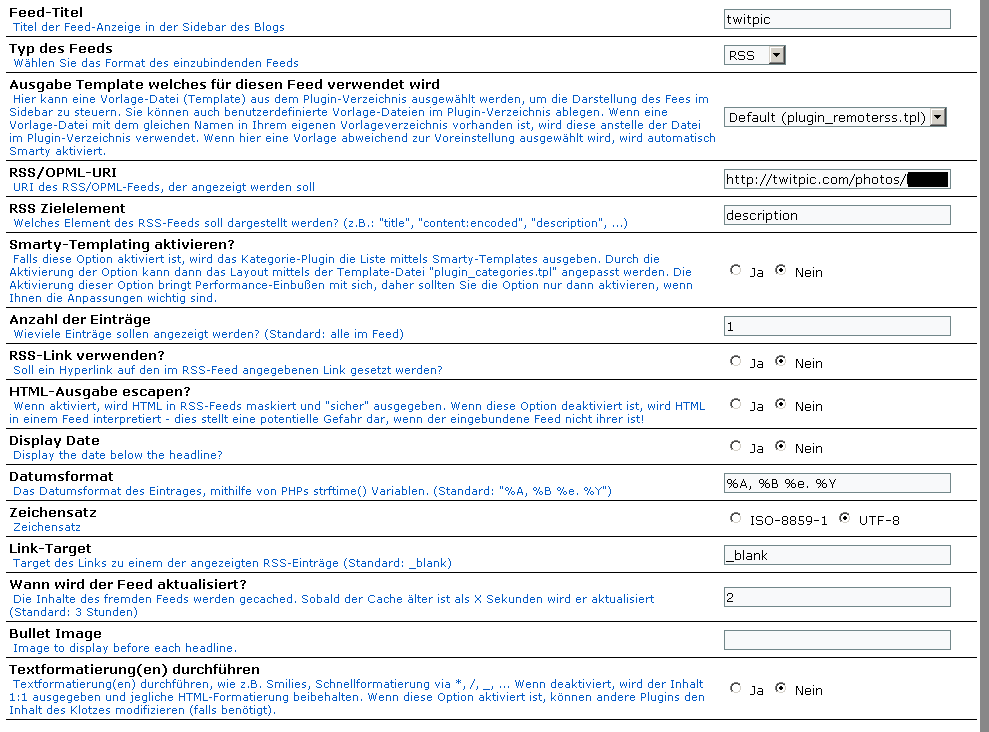Activate Textformatierung(en) durchführen with Ja
Viewport: 989px width, 732px height.
(x=737, y=690)
